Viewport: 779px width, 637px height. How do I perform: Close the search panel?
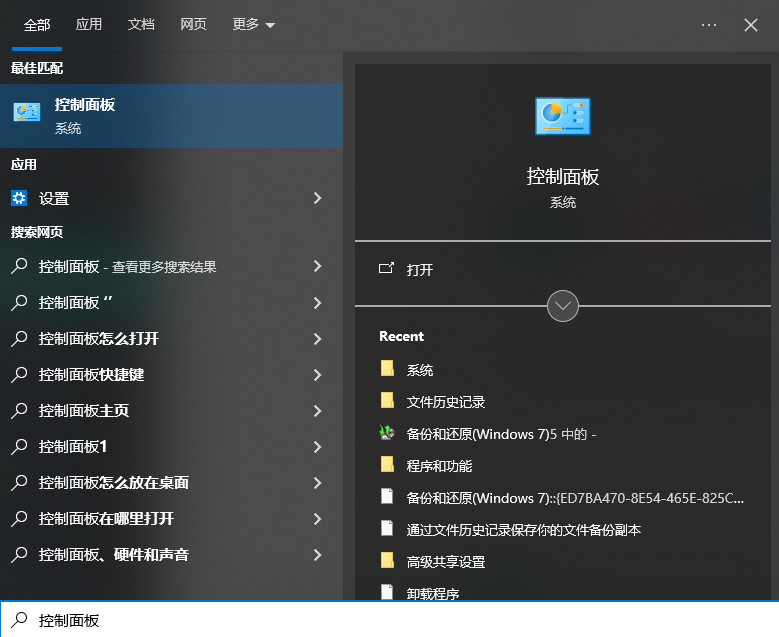(x=751, y=25)
